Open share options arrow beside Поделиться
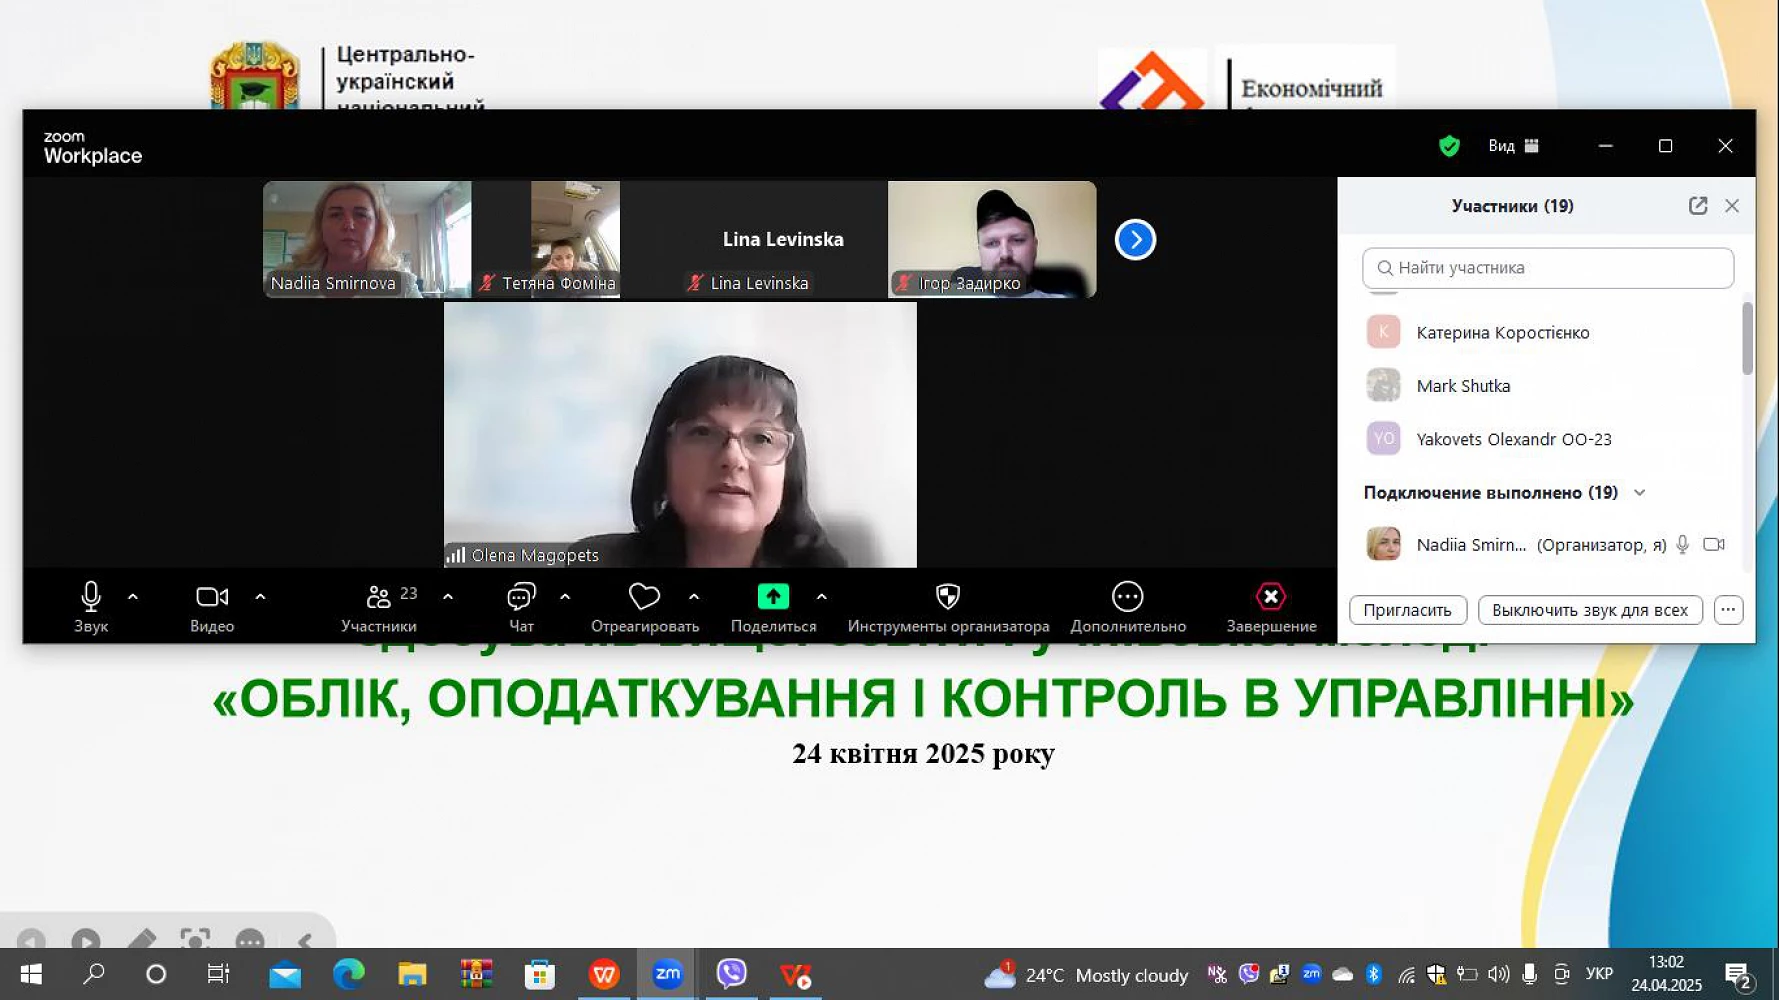This screenshot has height=1000, width=1779. coord(821,597)
